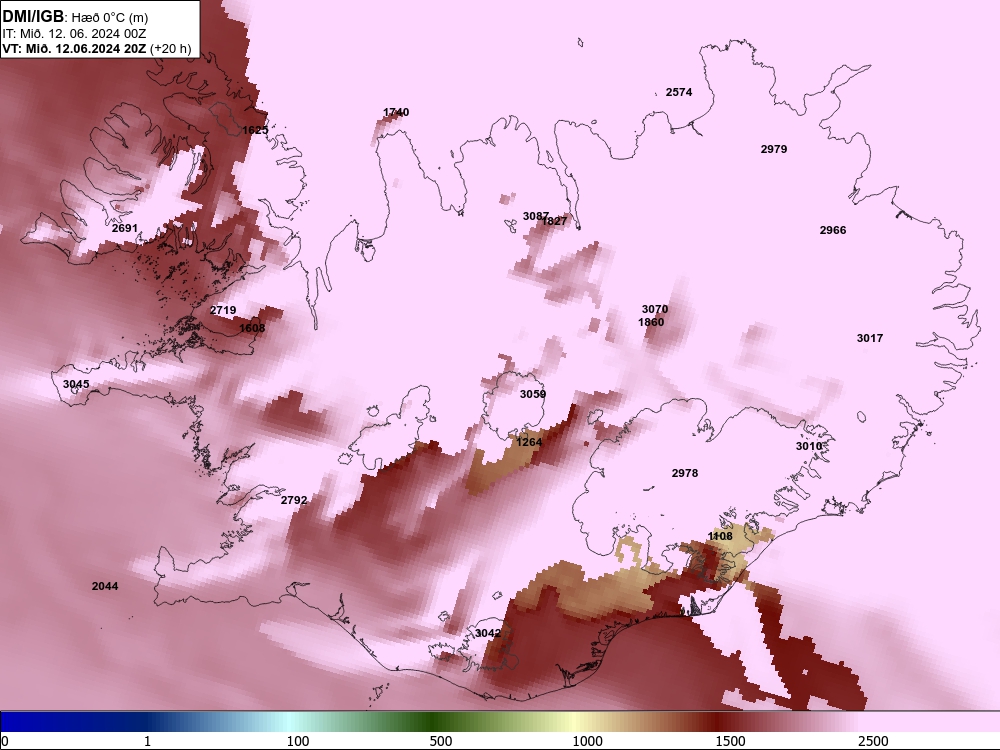Click the 2691 height value
1000x750 pixels.
(x=124, y=228)
